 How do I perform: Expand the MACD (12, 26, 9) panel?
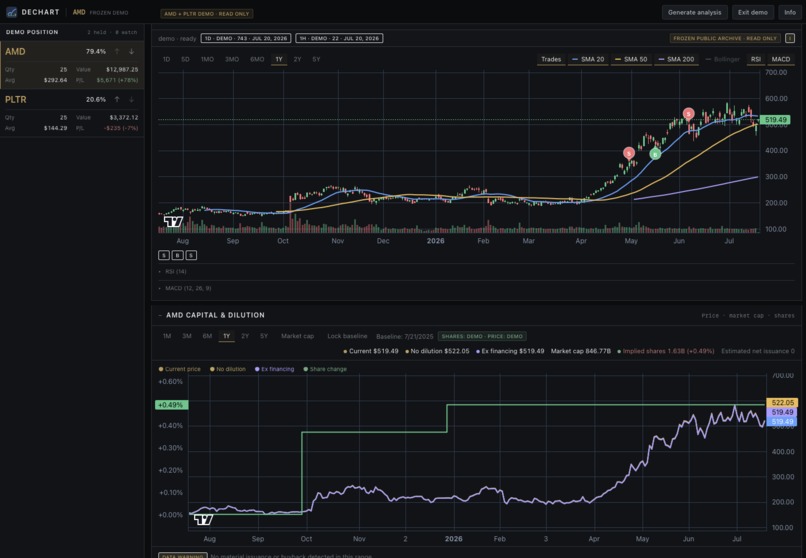(x=185, y=288)
